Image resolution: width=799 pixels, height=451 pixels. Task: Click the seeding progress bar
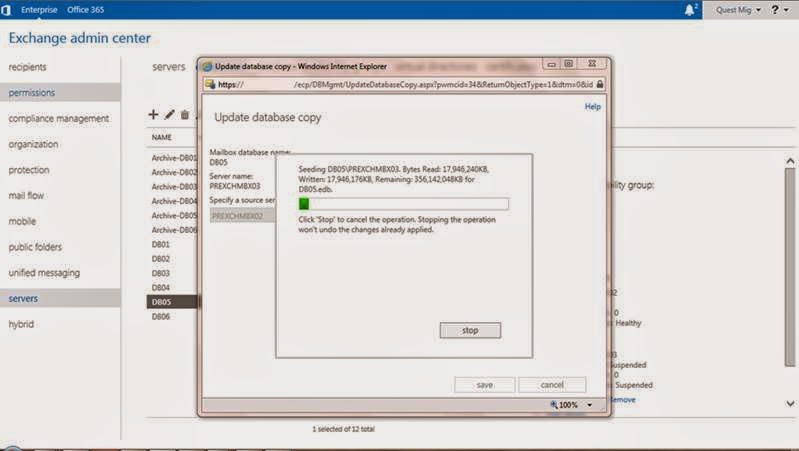pyautogui.click(x=404, y=204)
